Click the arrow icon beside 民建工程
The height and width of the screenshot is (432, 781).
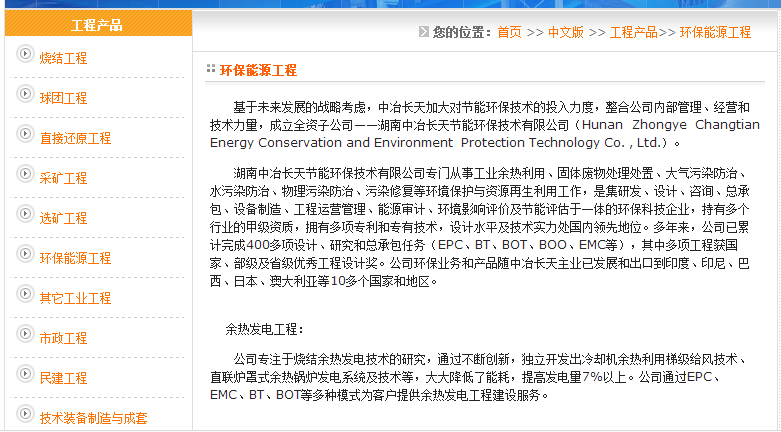(x=25, y=373)
